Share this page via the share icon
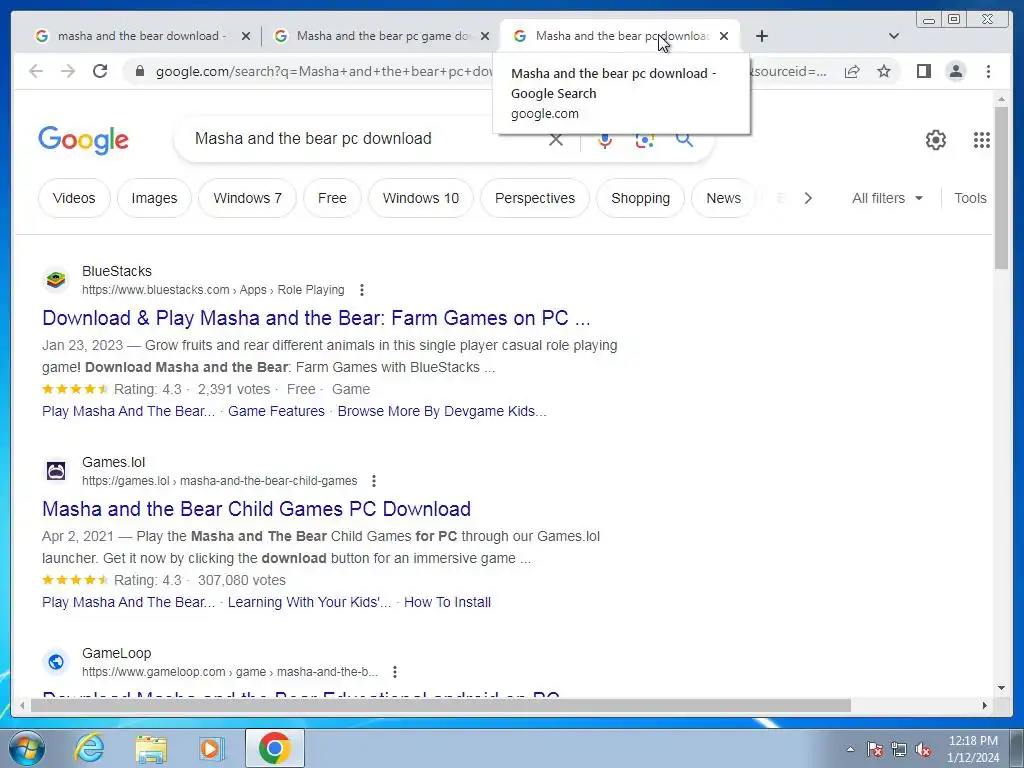The image size is (1024, 768). 852,71
